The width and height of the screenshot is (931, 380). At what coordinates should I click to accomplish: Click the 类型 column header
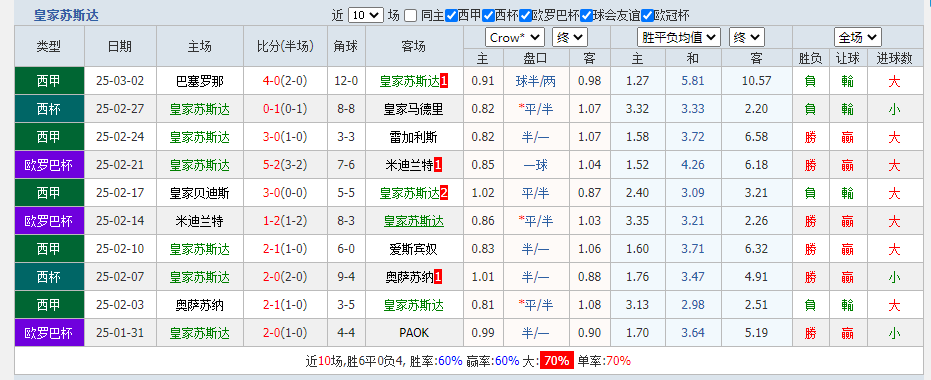click(49, 47)
